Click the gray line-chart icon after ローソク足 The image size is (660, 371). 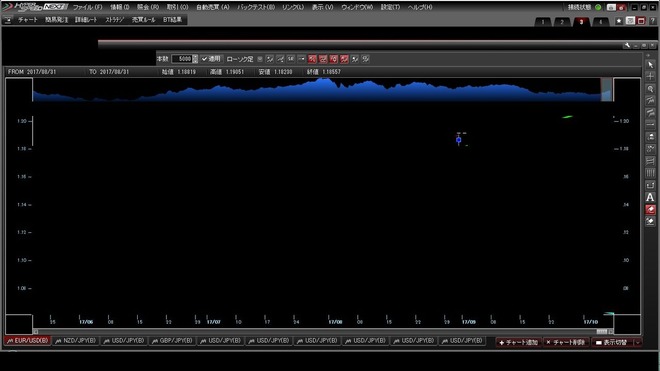pos(270,59)
